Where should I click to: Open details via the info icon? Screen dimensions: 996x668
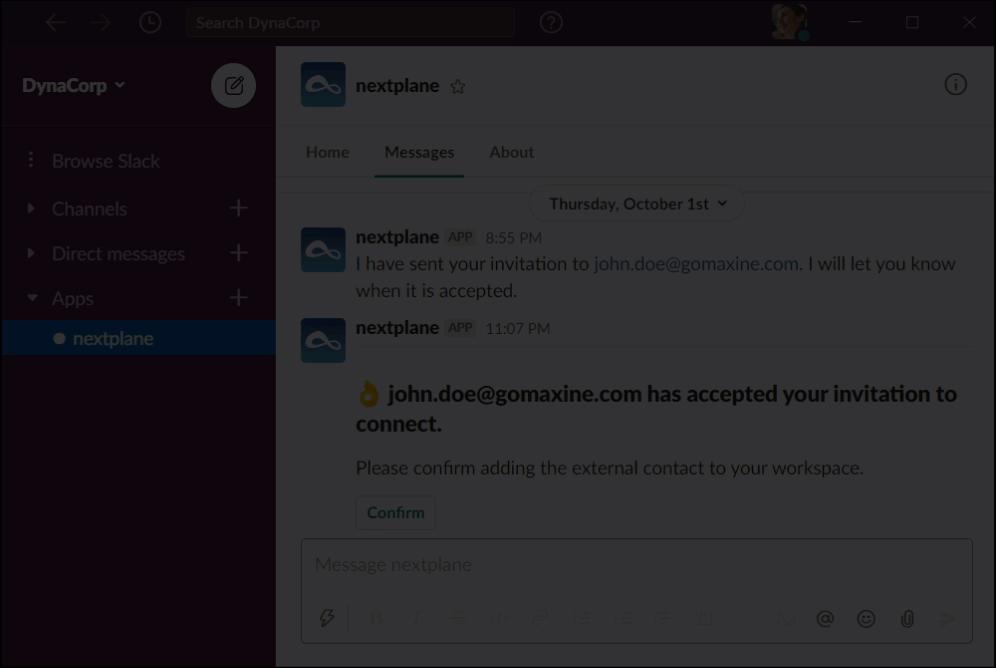(955, 84)
